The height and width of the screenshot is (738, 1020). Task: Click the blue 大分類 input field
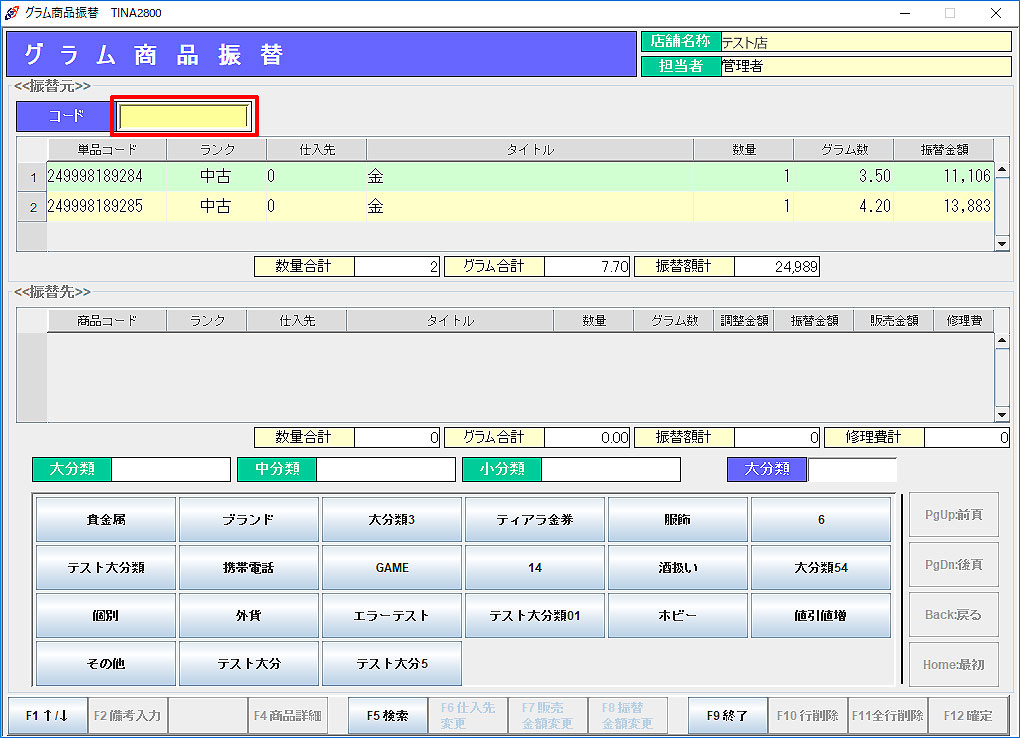click(x=851, y=469)
